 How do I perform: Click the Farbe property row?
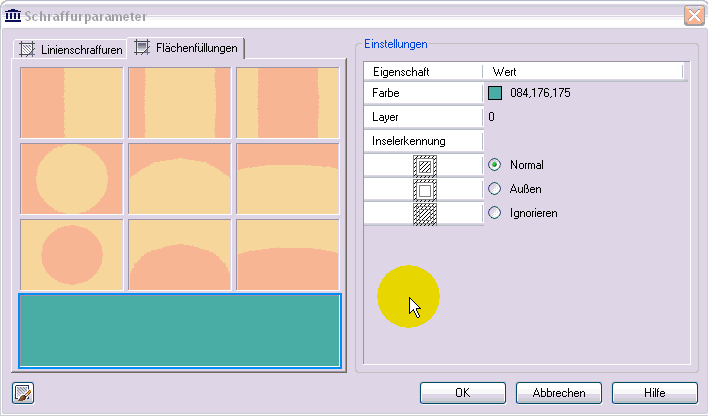pos(424,93)
